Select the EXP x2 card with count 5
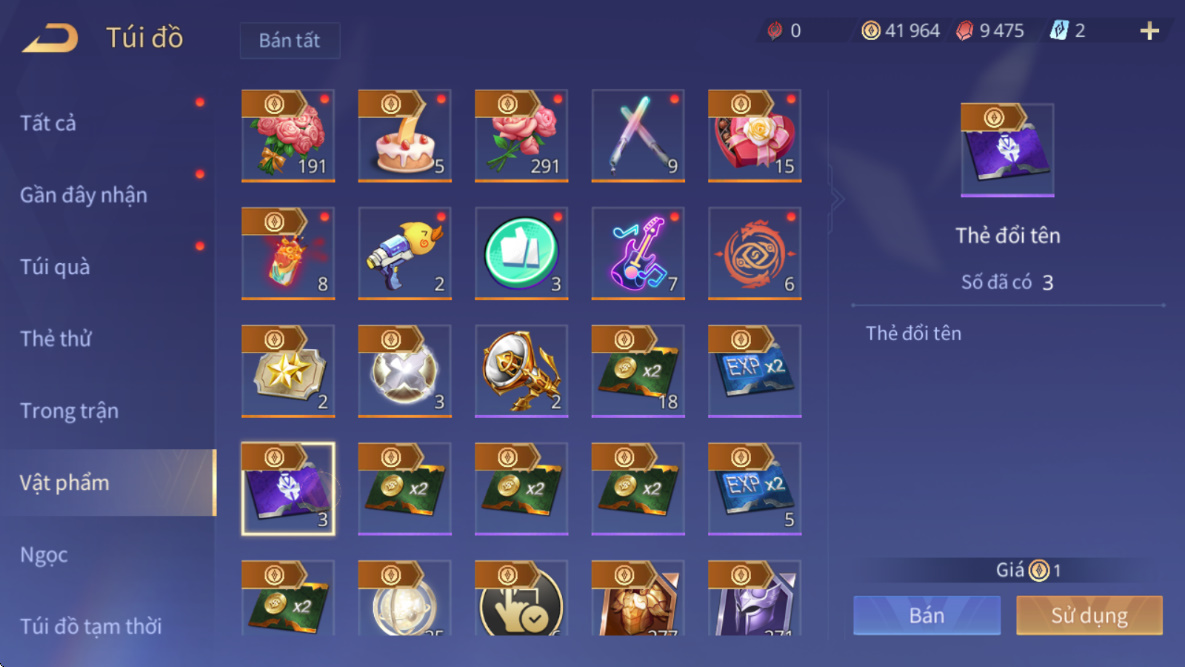This screenshot has height=667, width=1185. tap(754, 489)
